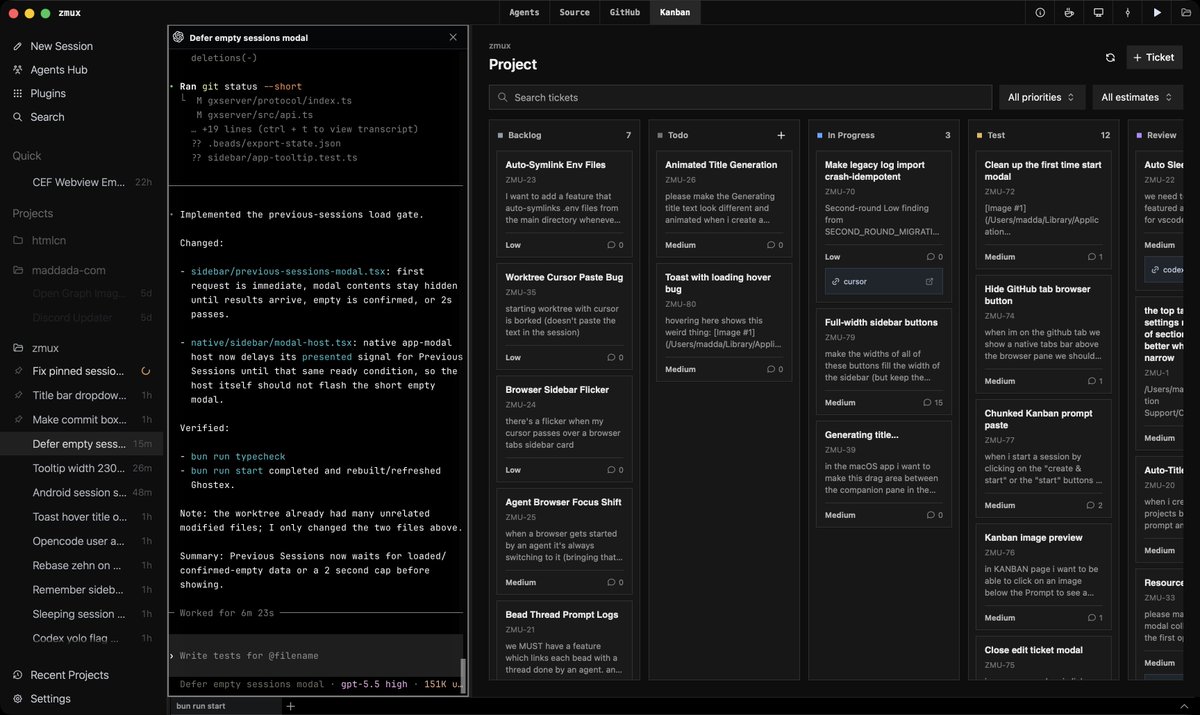Viewport: 1200px width, 715px height.
Task: Click the info circle icon in top bar
Action: (x=1040, y=13)
